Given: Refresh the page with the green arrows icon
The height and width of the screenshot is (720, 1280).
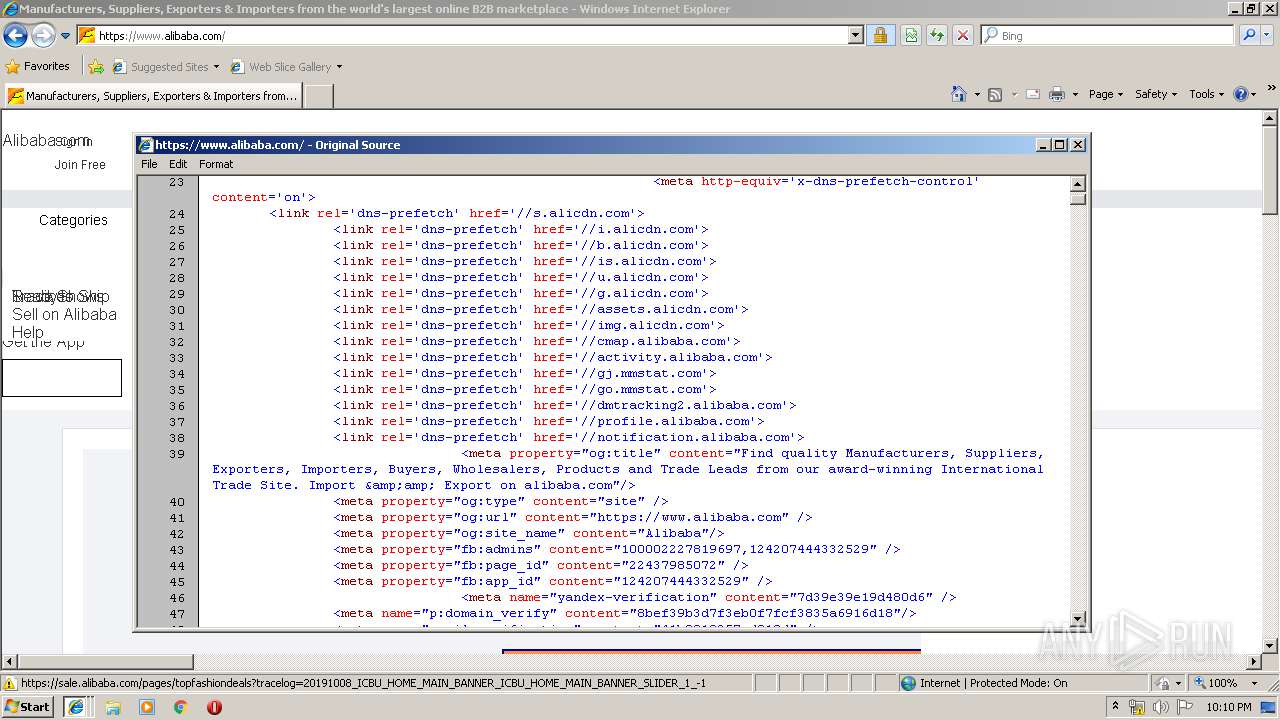Looking at the screenshot, I should point(937,35).
